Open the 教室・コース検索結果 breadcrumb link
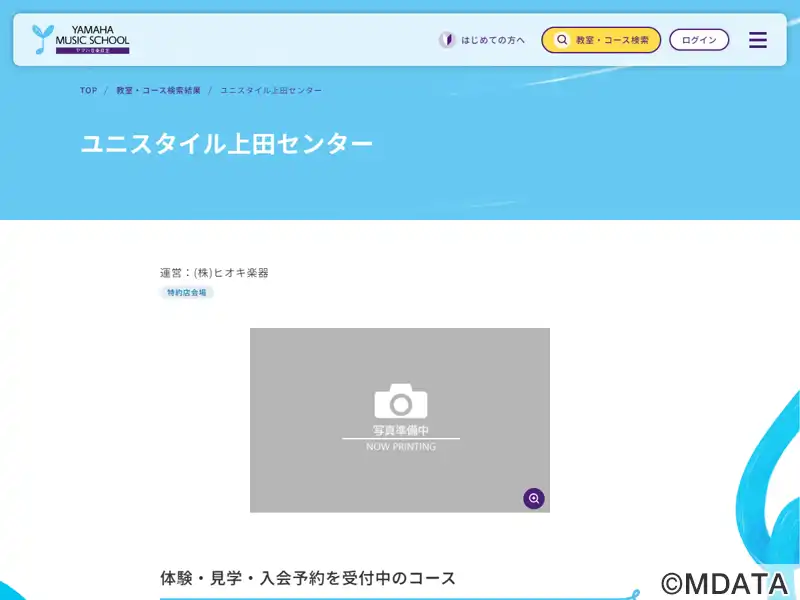 pos(158,91)
